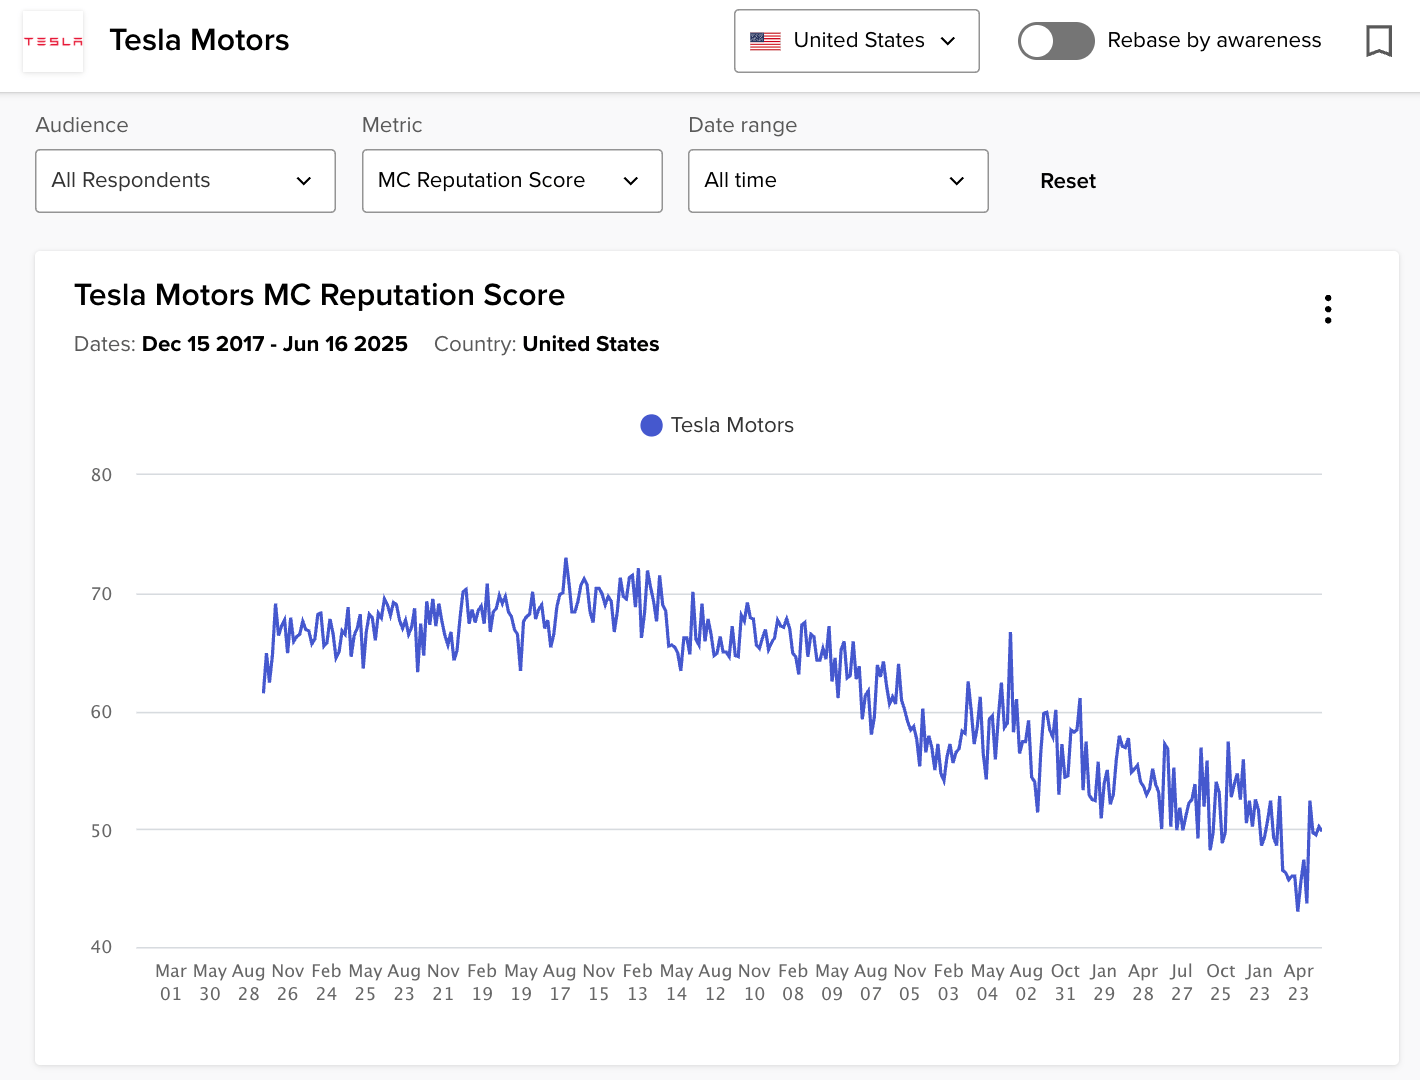Click the bold United States in the chart subtitle
Screen dimensions: 1420x1080
click(590, 344)
